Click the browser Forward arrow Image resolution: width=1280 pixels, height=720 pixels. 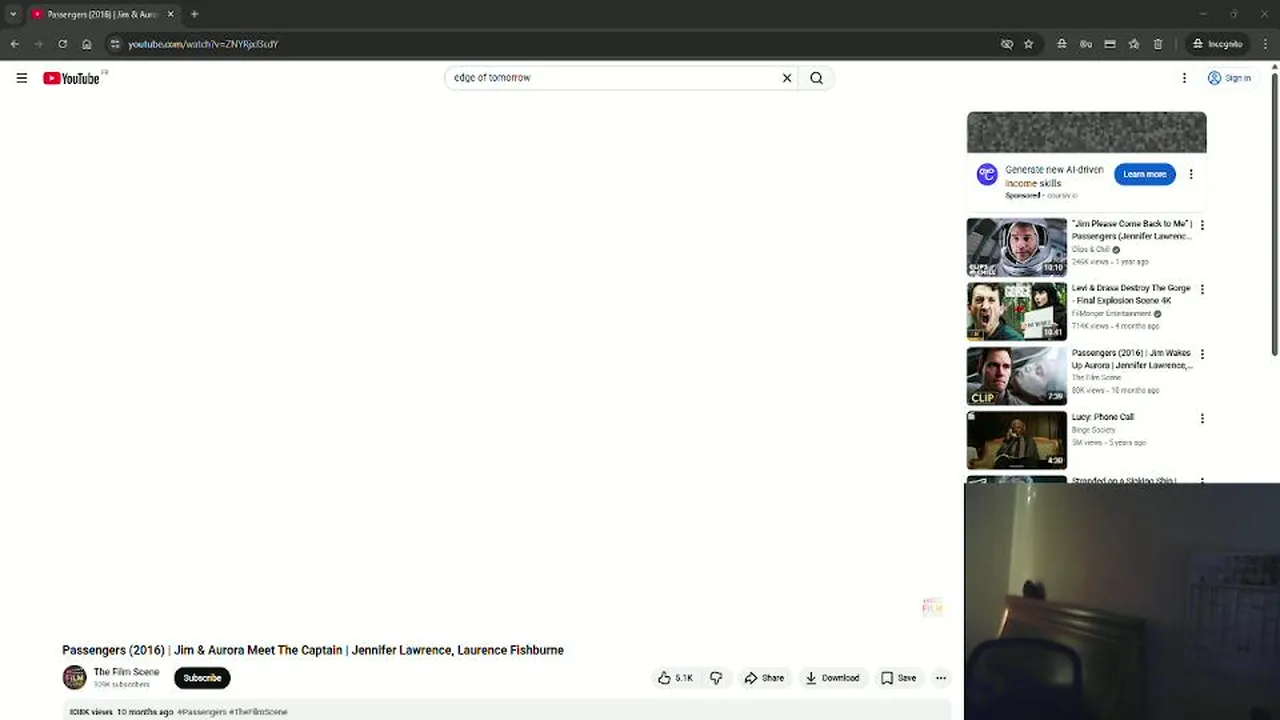(39, 44)
